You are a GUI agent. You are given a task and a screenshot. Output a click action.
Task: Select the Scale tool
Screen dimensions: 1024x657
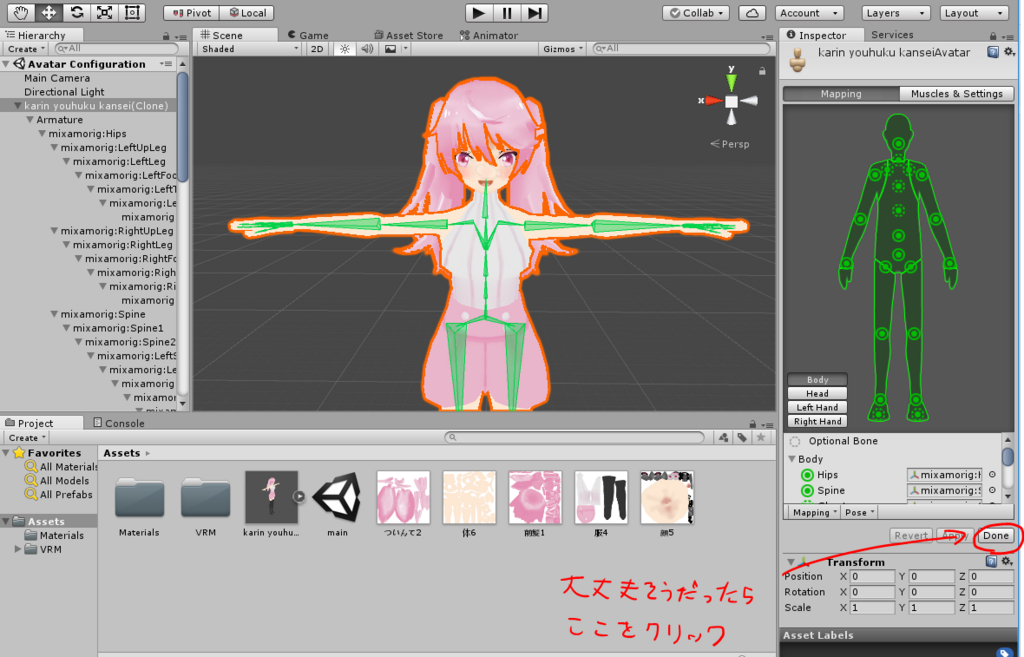pyautogui.click(x=104, y=12)
